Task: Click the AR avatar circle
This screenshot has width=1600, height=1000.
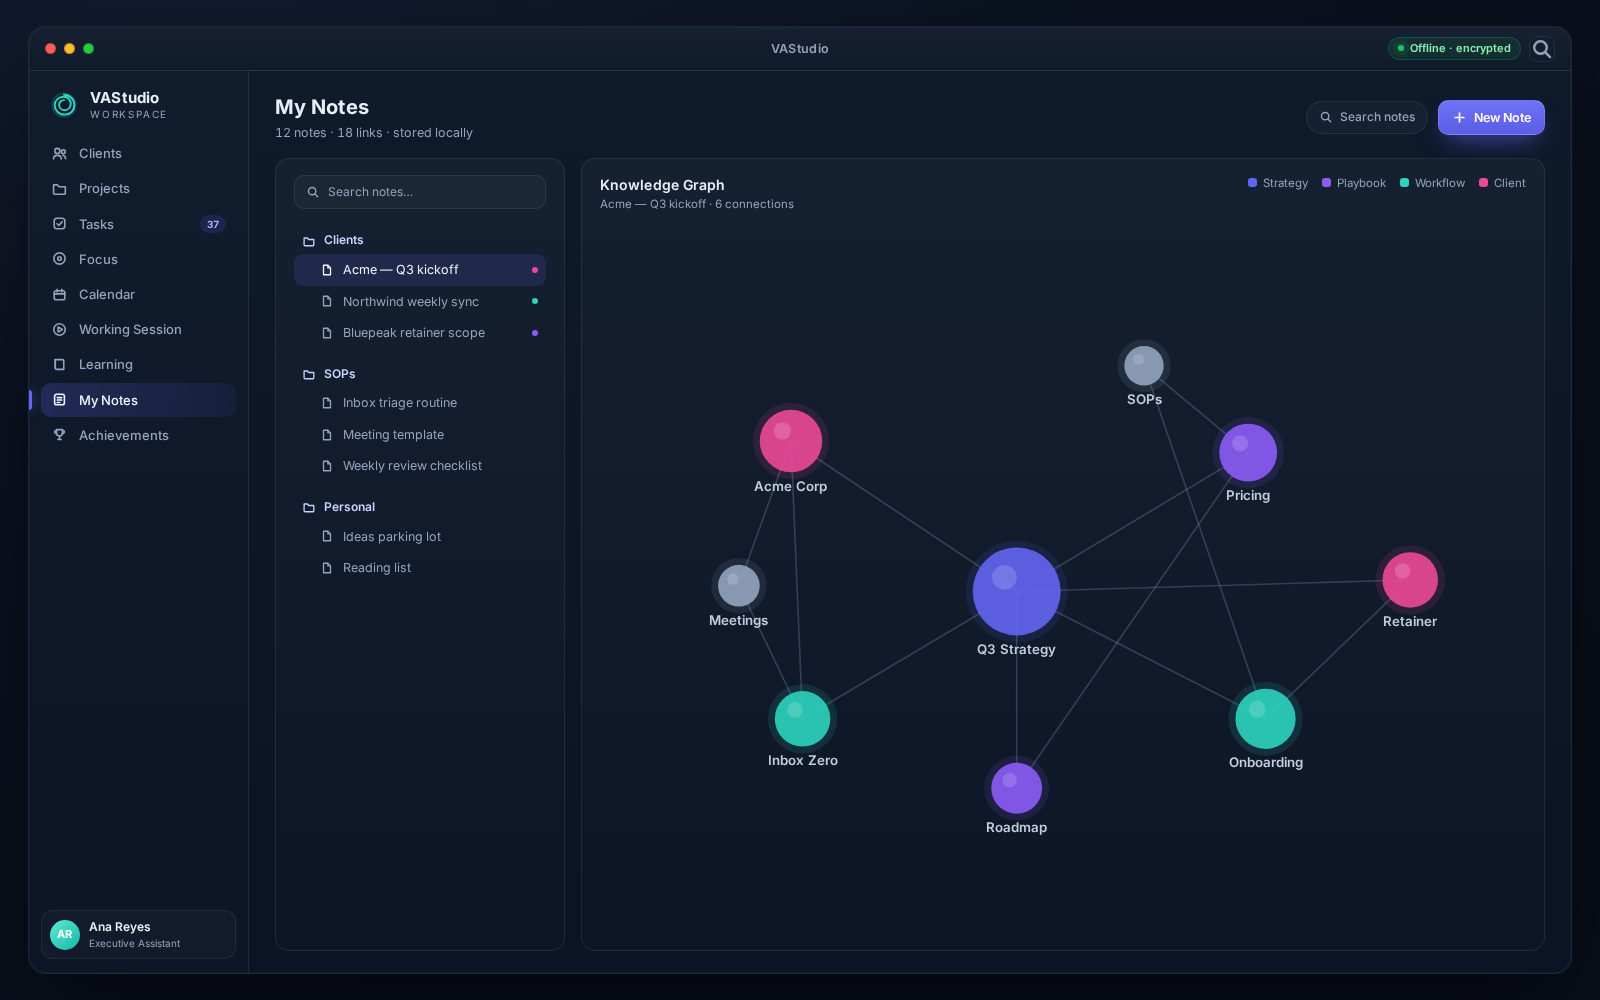Action: [65, 934]
